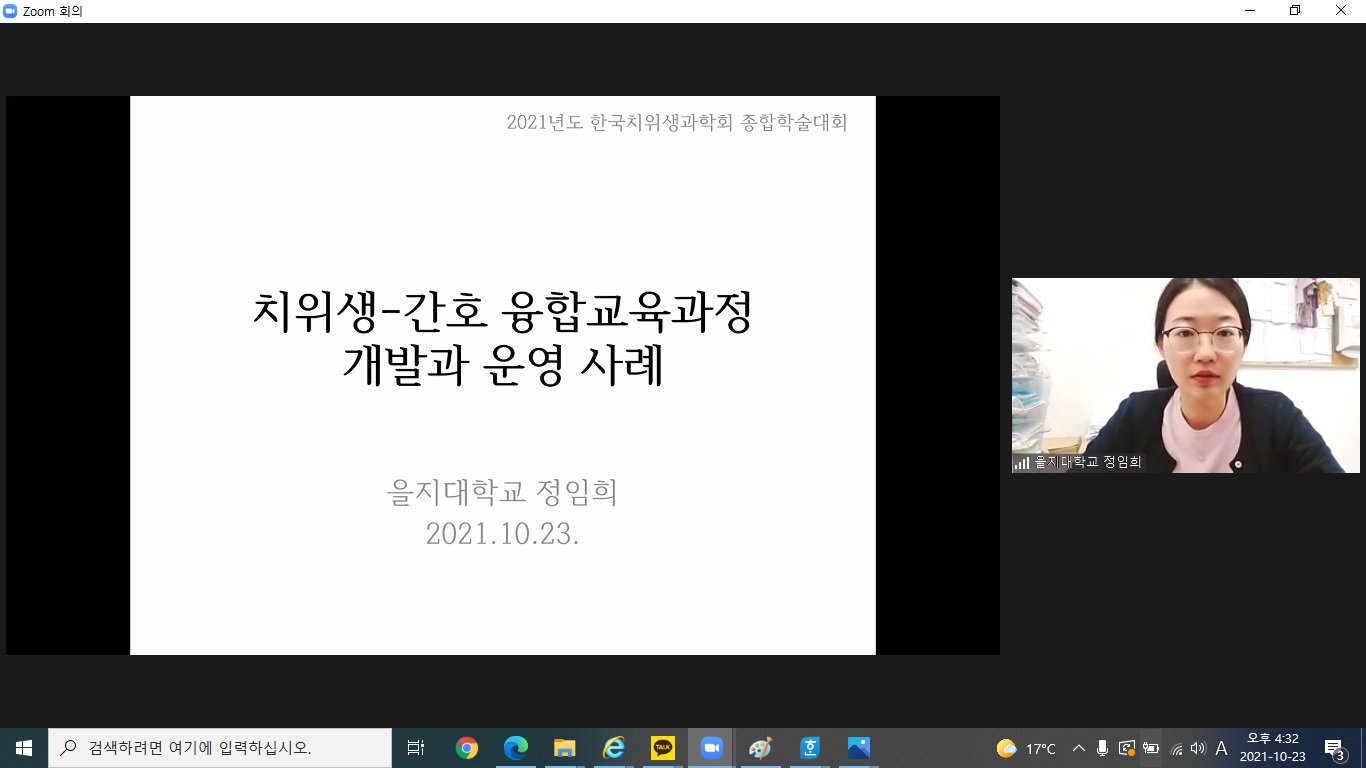Check the battery status icon
This screenshot has width=1366, height=768.
[x=1151, y=748]
